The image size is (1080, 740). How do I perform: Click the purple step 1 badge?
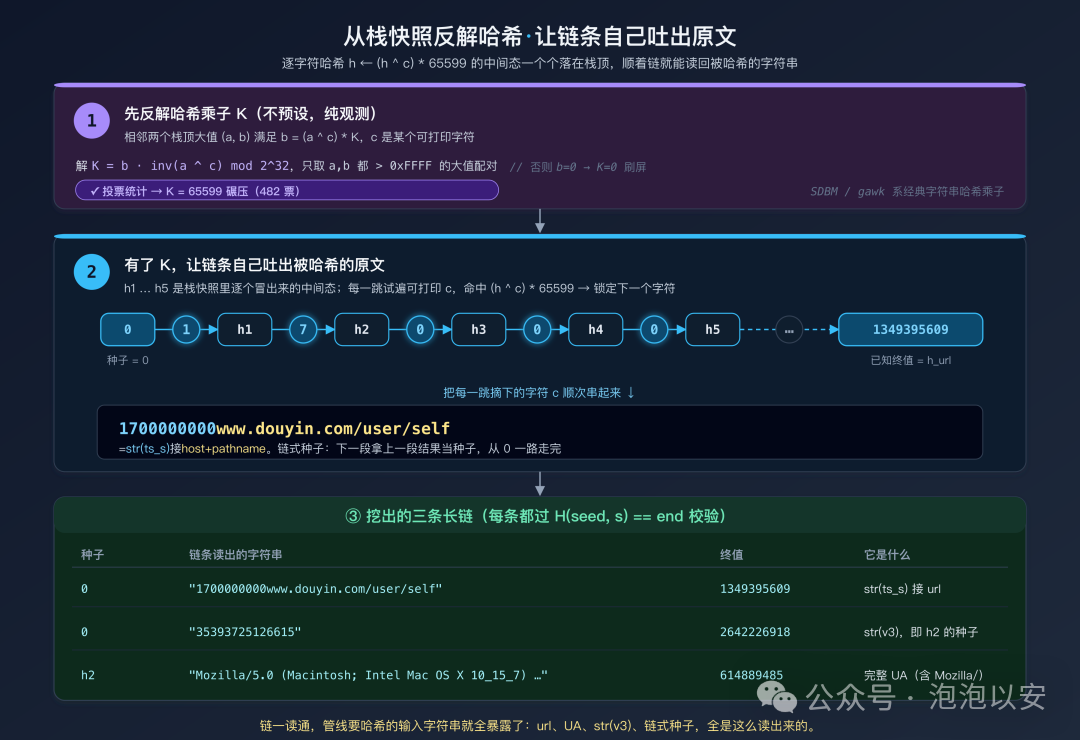coord(92,121)
